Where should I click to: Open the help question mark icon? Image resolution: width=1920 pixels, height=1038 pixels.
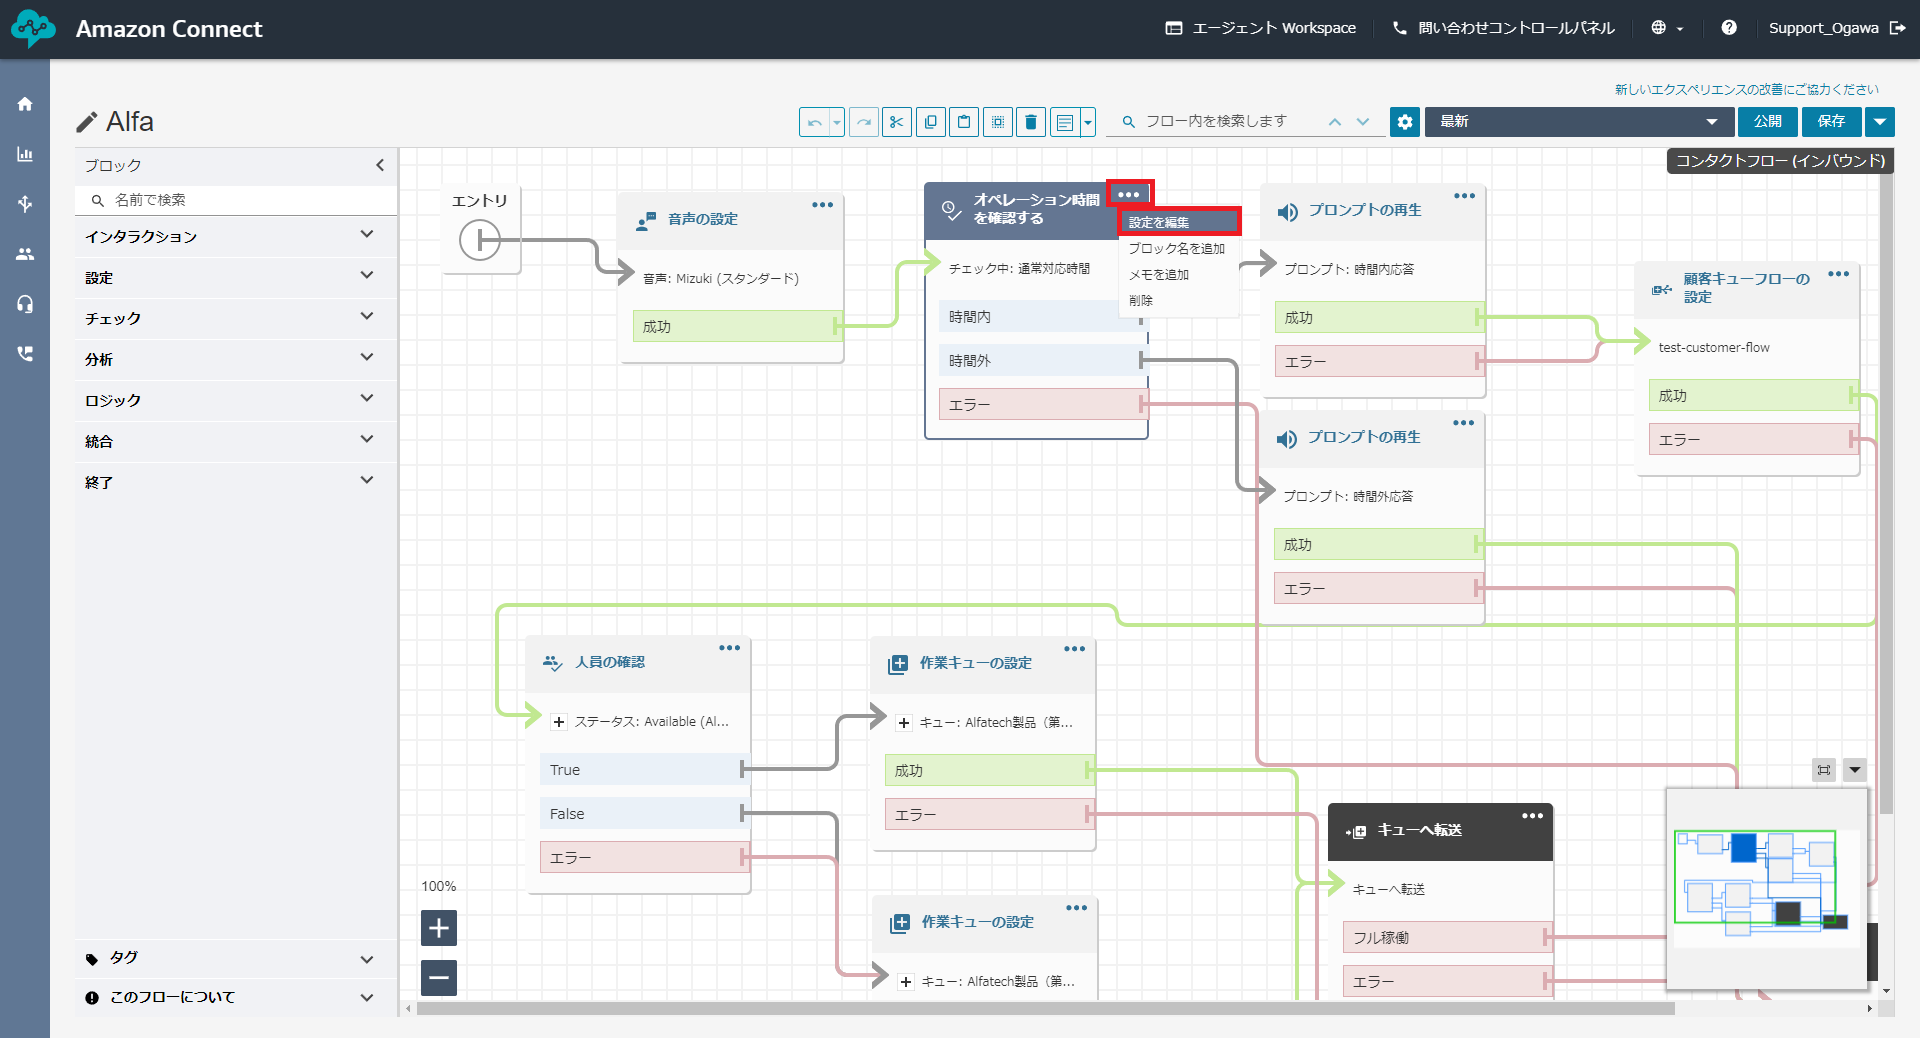pos(1728,28)
